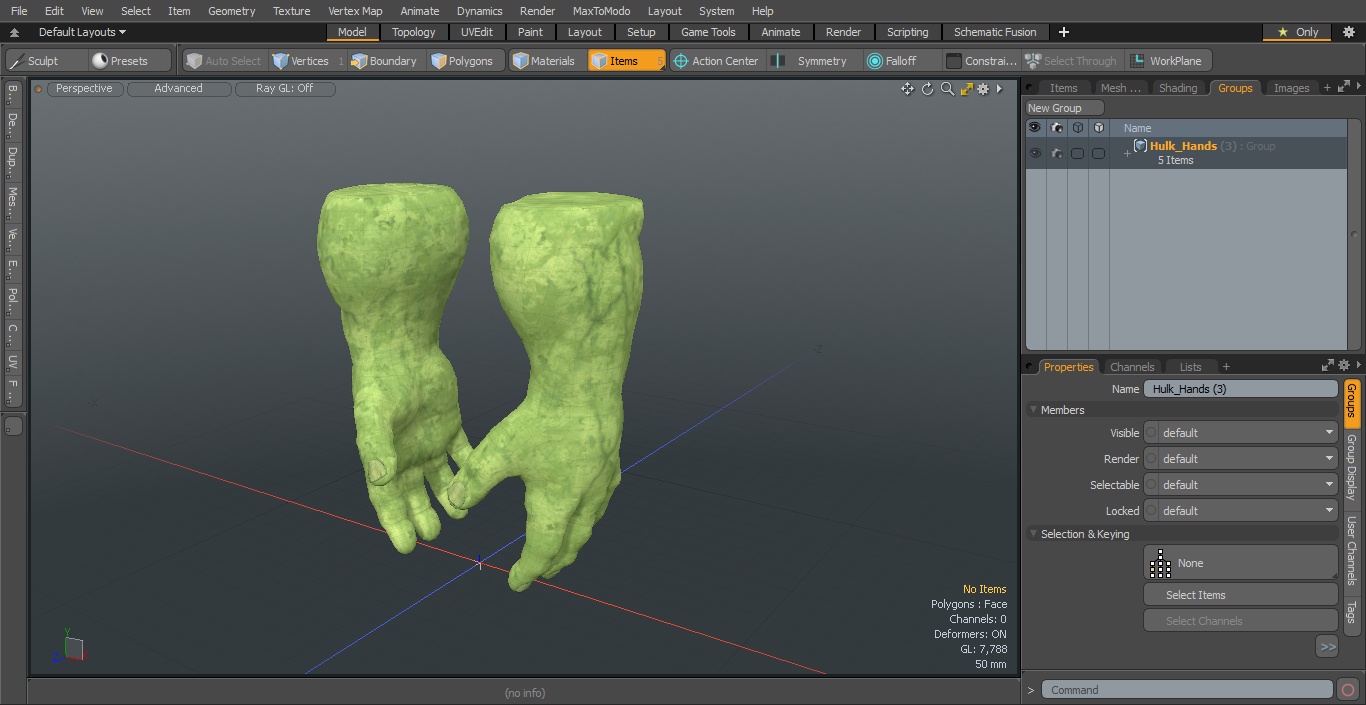Toggle Hulk_Hands locked checkbox
Screen dimensions: 1366x705
(1098, 154)
